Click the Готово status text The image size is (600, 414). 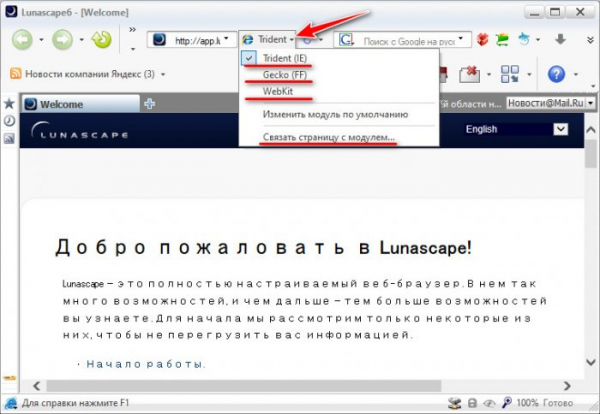tap(558, 403)
